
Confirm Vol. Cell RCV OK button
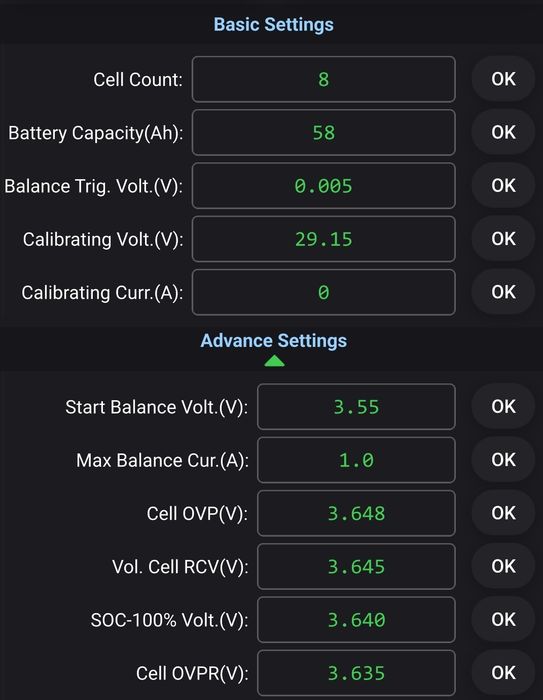[503, 566]
